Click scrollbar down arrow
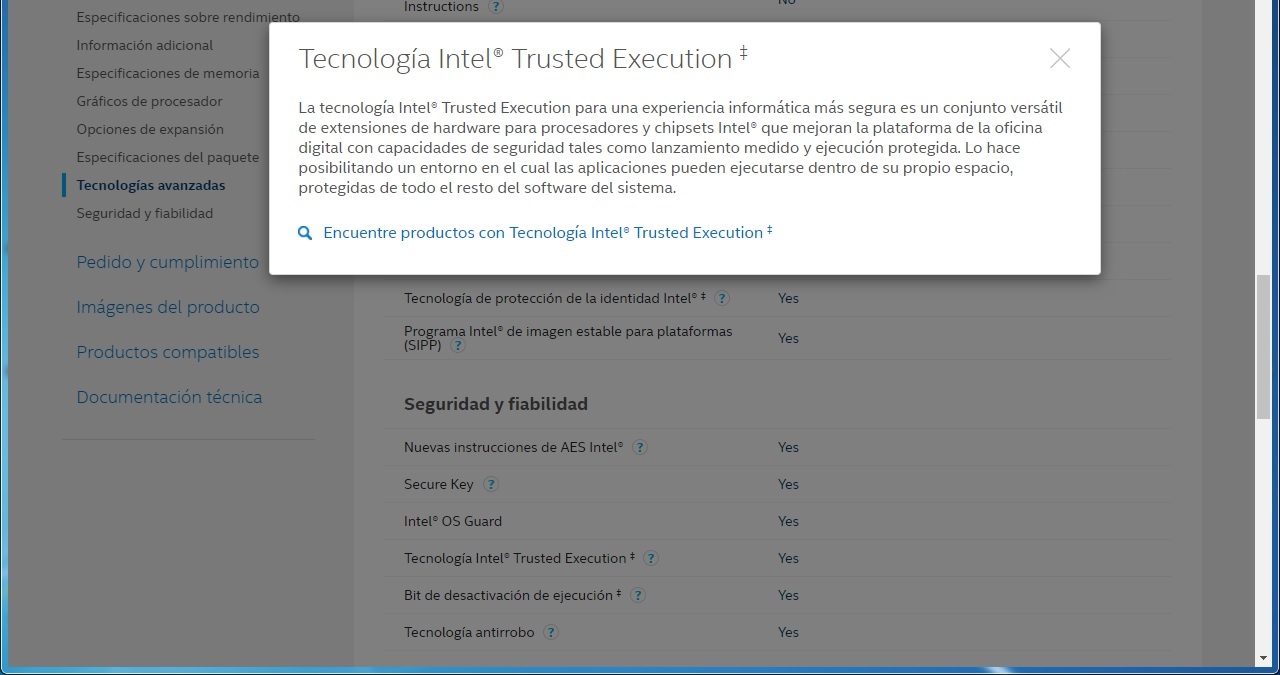 [1263, 658]
